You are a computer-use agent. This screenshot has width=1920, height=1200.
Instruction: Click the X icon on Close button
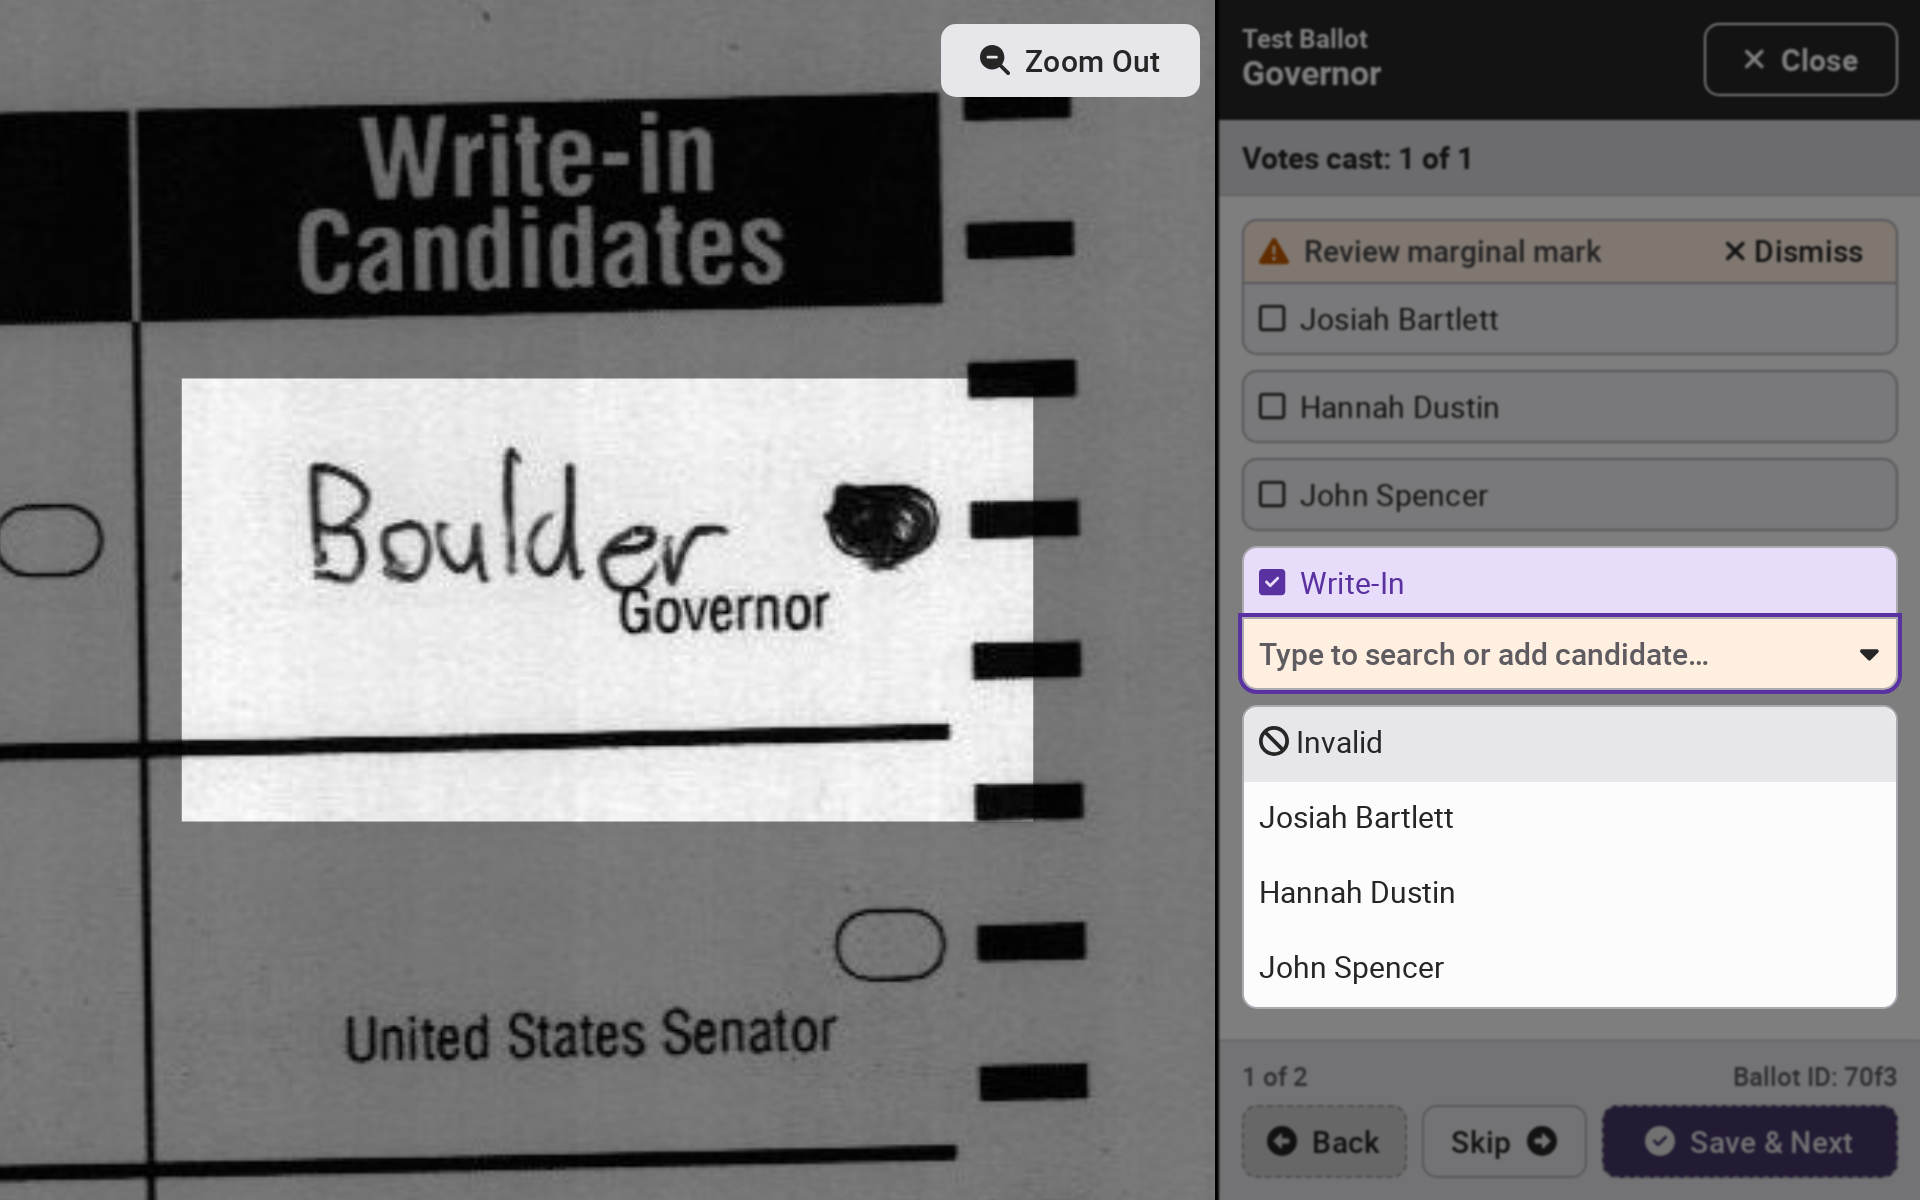[1754, 60]
